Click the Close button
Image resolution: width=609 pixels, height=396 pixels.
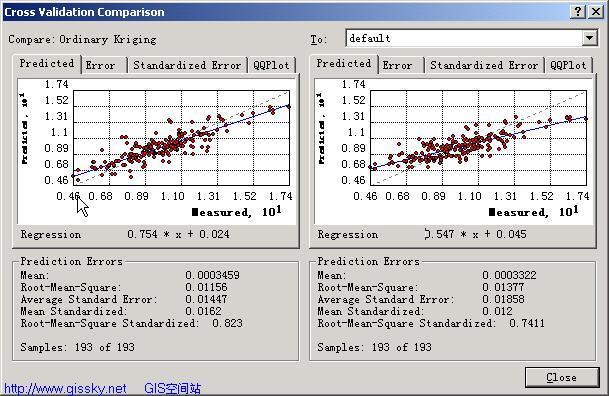click(x=562, y=377)
